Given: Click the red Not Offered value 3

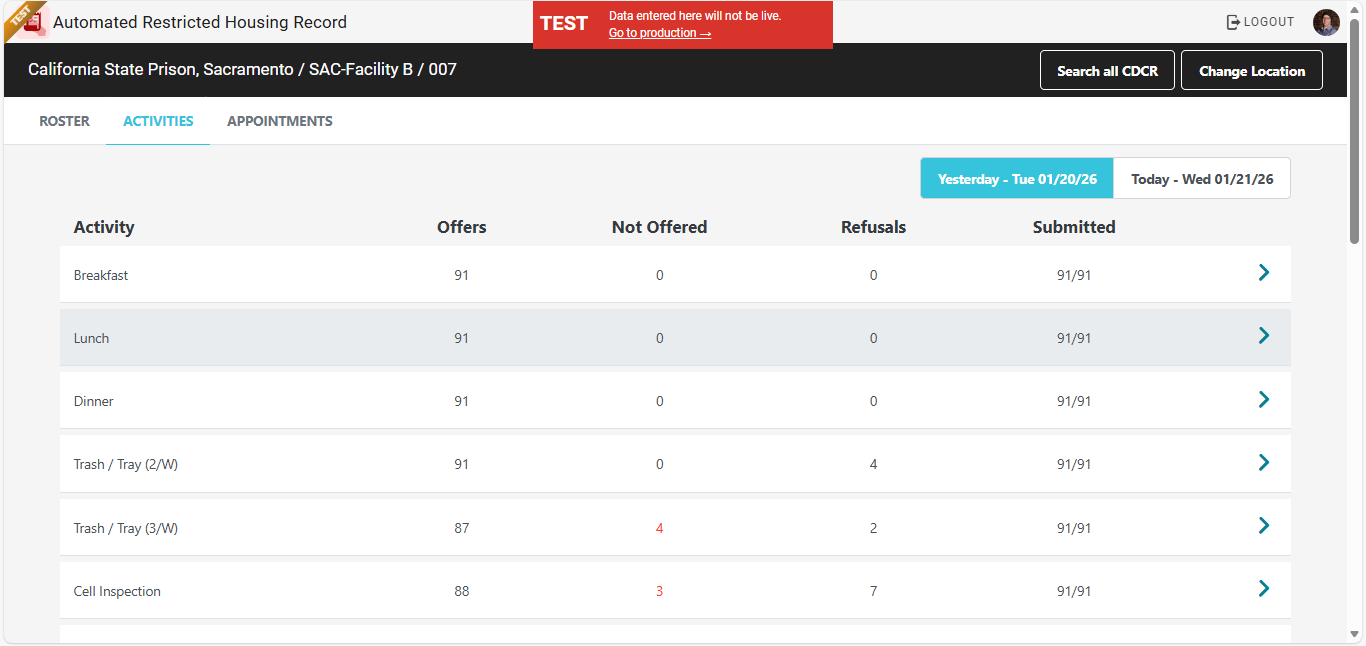Looking at the screenshot, I should [659, 591].
